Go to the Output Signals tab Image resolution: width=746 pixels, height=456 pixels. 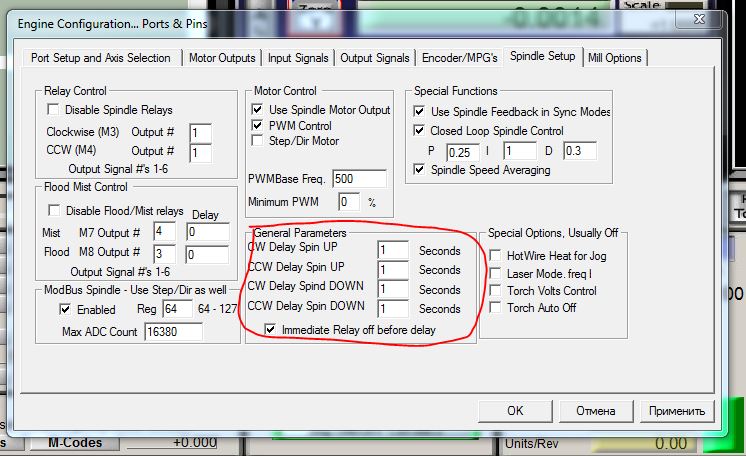coord(374,58)
